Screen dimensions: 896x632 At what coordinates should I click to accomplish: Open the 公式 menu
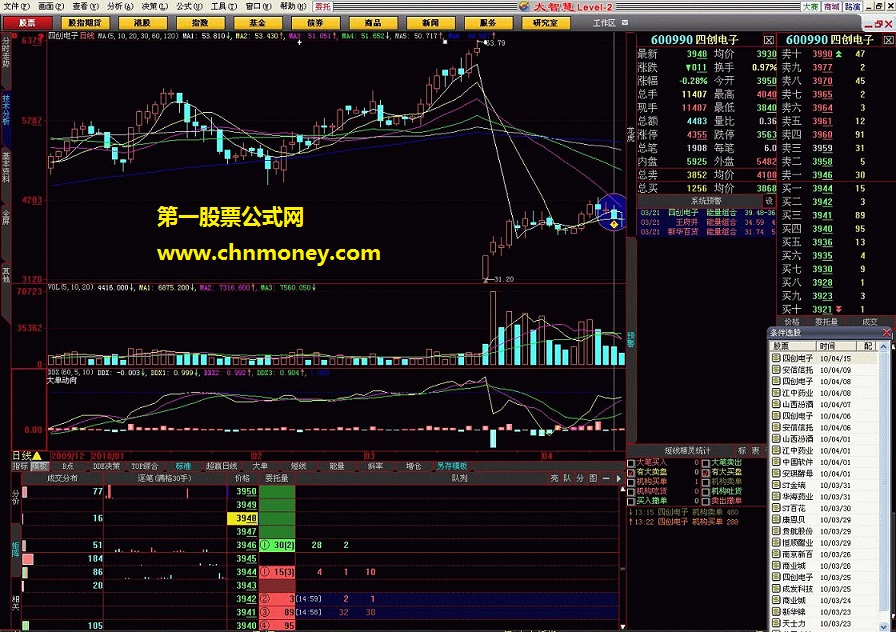[x=189, y=6]
